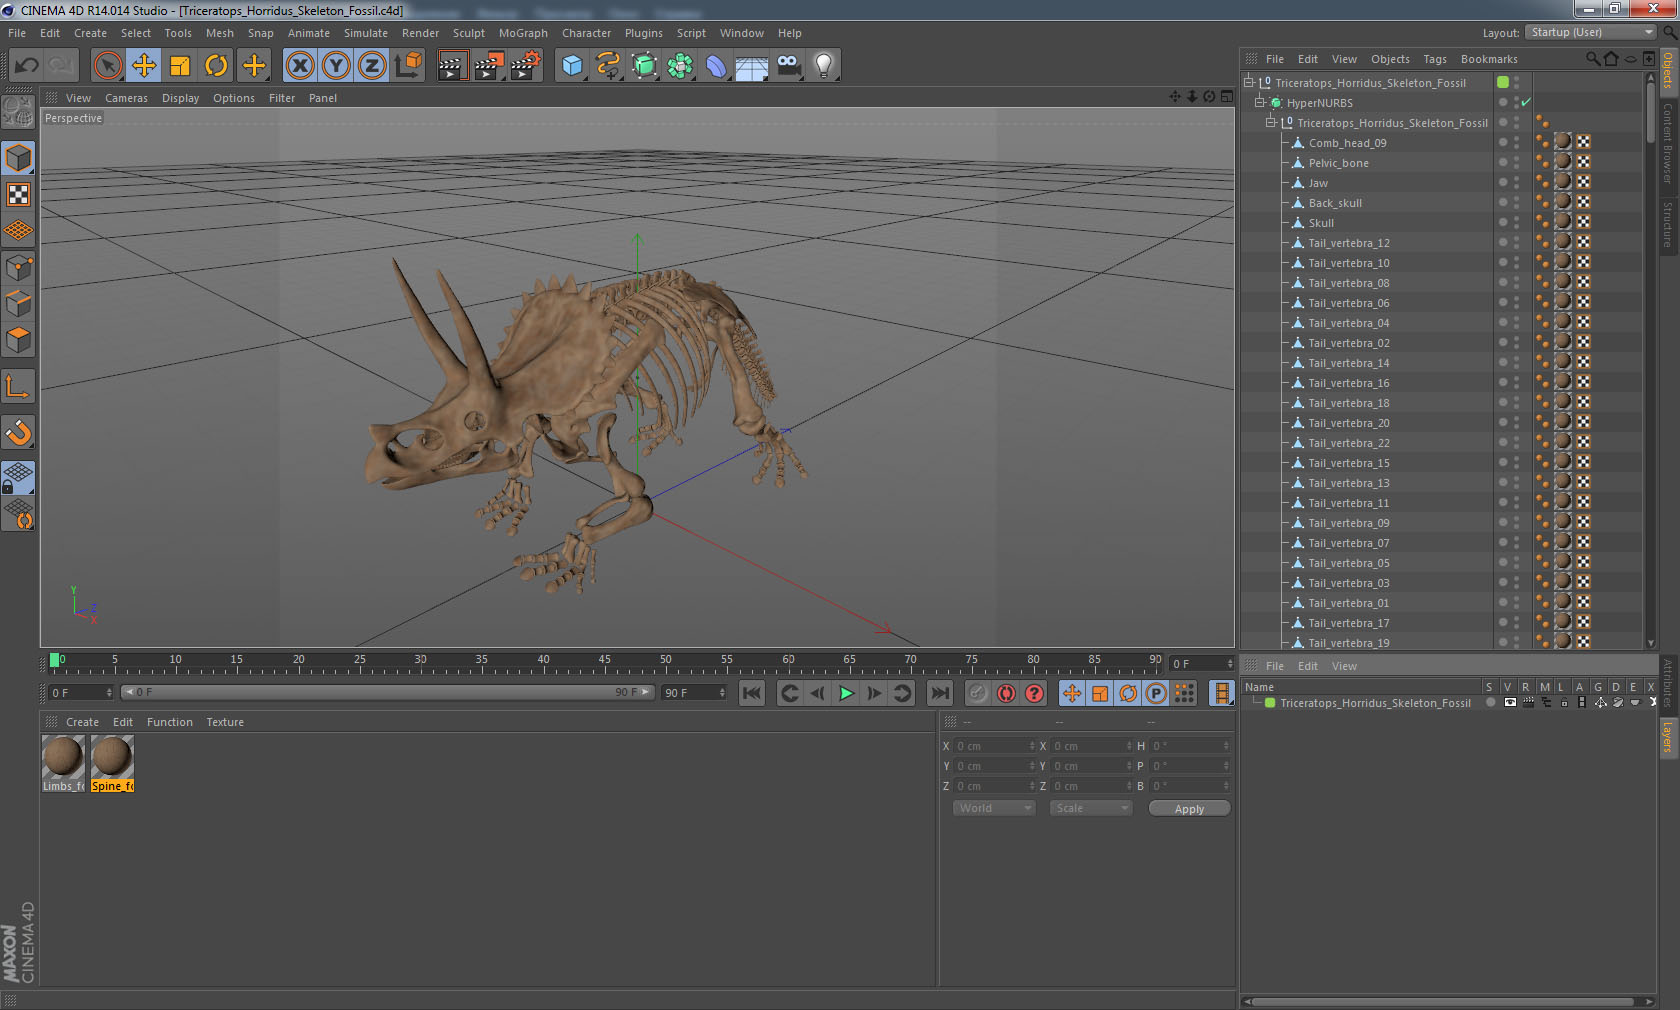Click the timeline preview range slider bar
This screenshot has height=1010, width=1680.
click(387, 692)
